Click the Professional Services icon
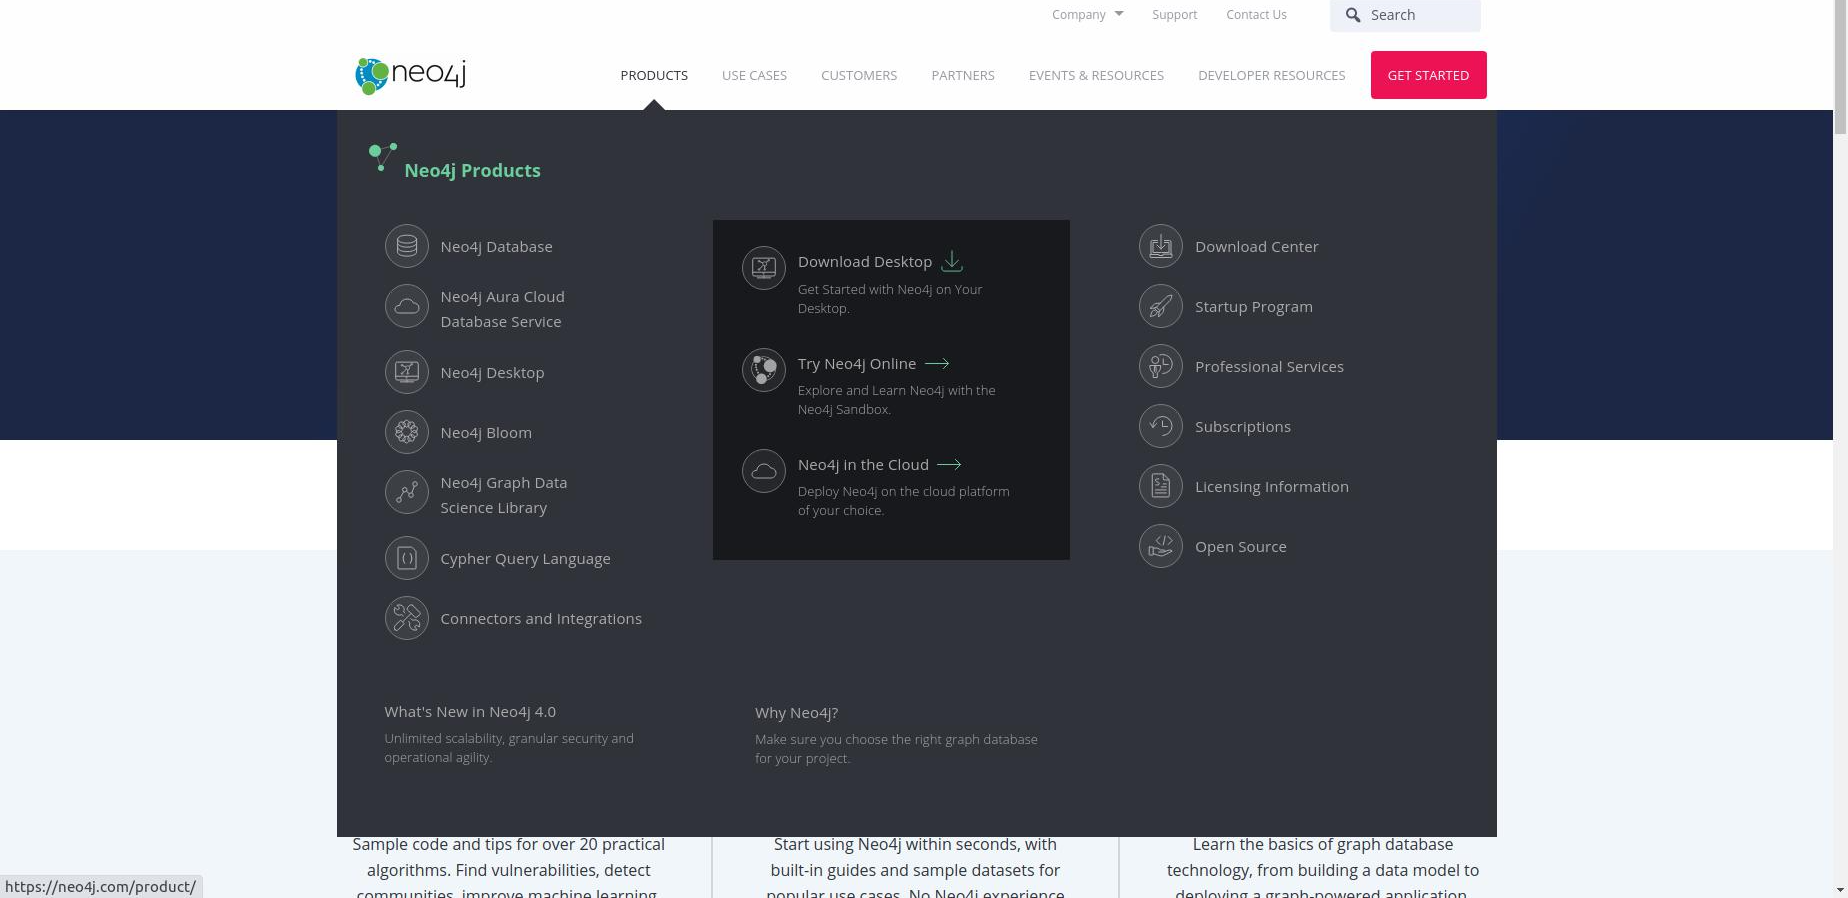Viewport: 1848px width, 898px height. 1161,366
